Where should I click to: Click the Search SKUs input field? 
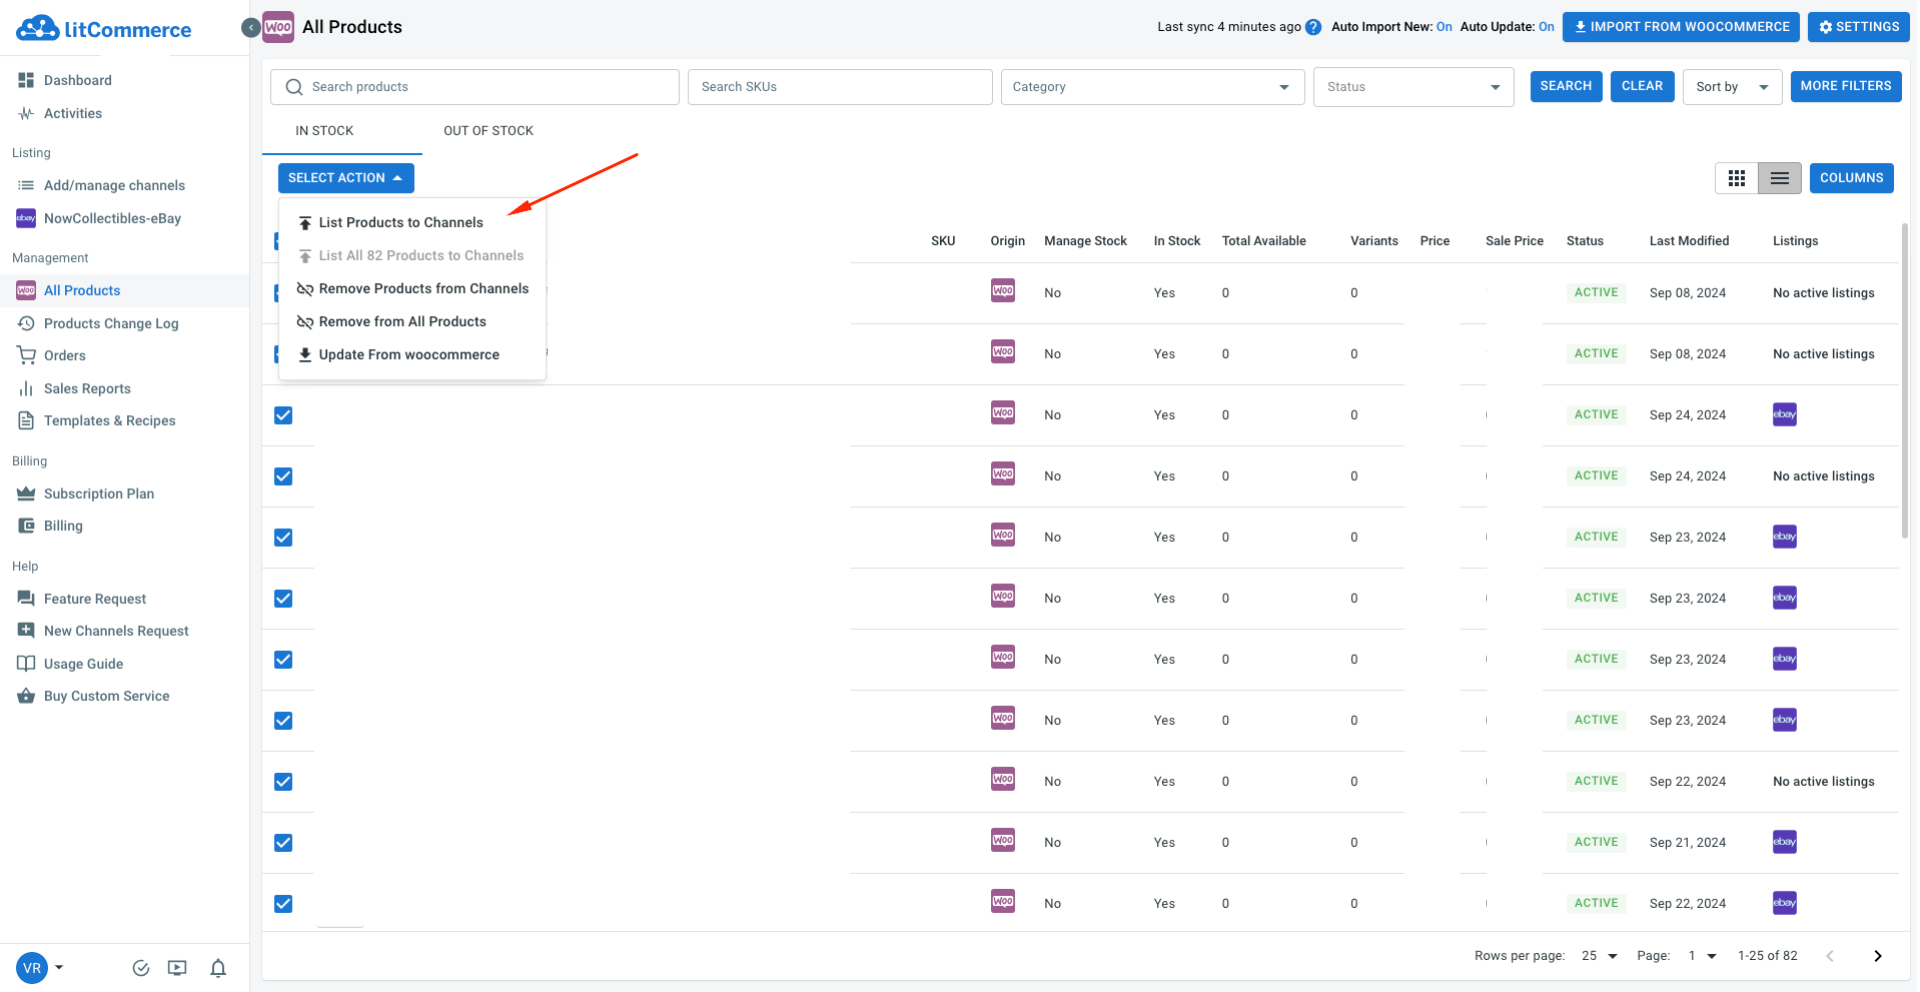[840, 87]
